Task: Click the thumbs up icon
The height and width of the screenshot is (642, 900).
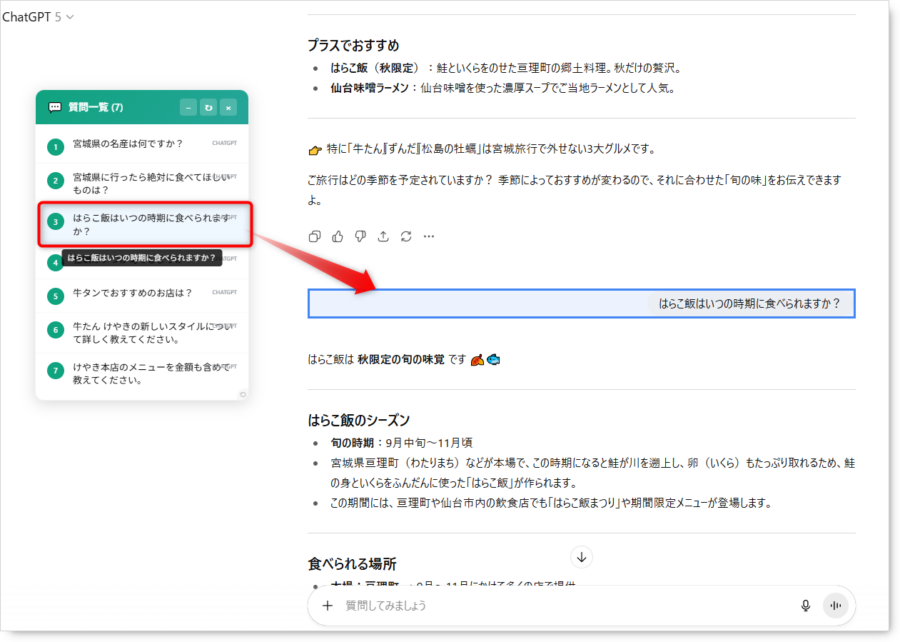Action: click(338, 236)
